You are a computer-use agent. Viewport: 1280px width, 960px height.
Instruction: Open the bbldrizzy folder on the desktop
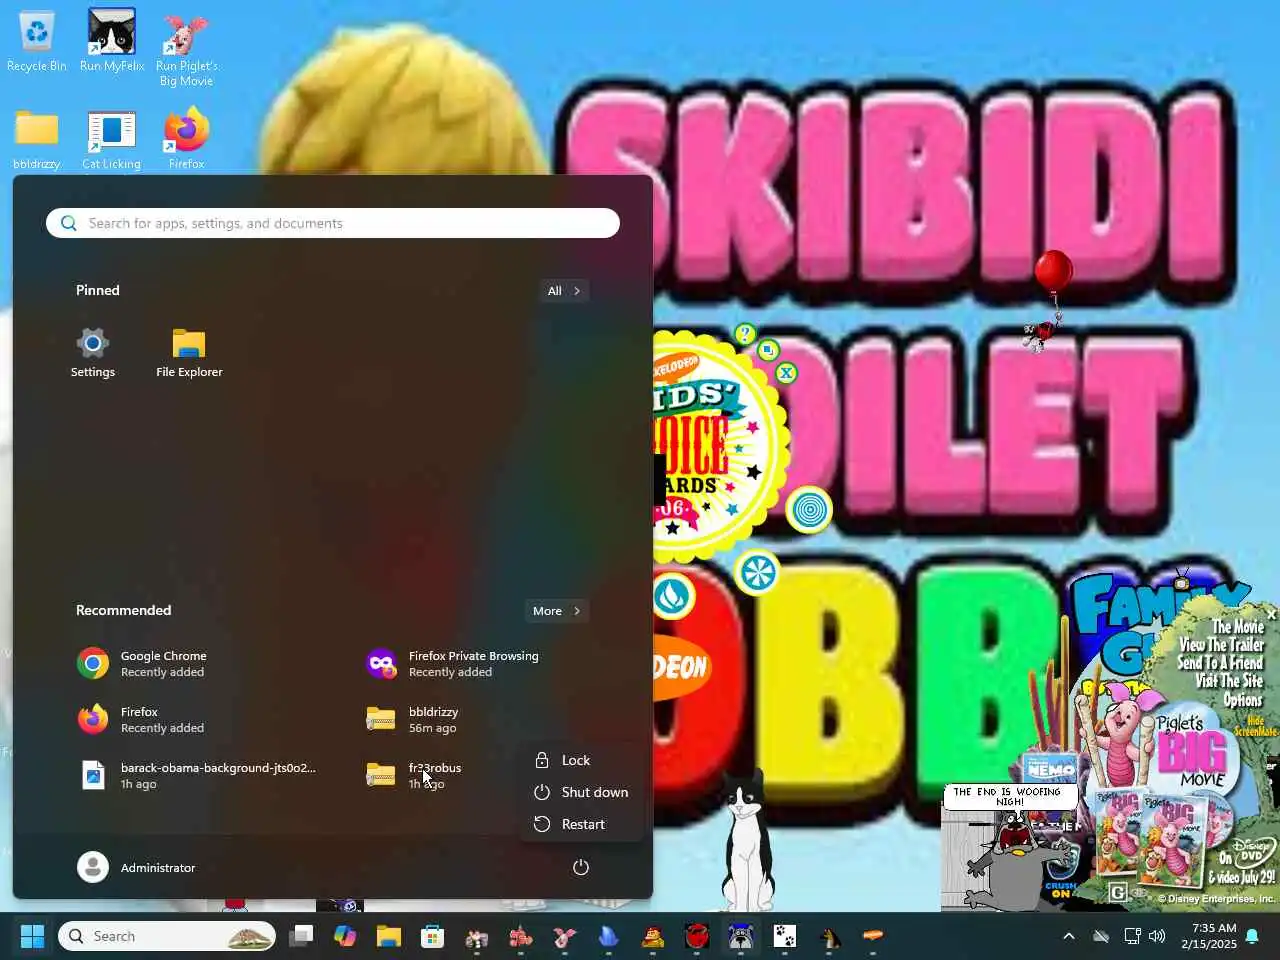tap(37, 139)
